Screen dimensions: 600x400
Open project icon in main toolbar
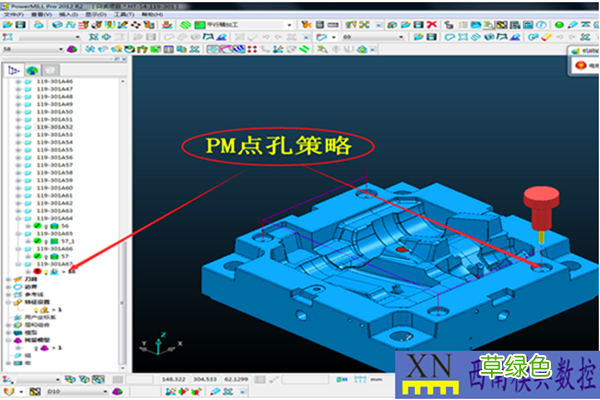pos(7,25)
